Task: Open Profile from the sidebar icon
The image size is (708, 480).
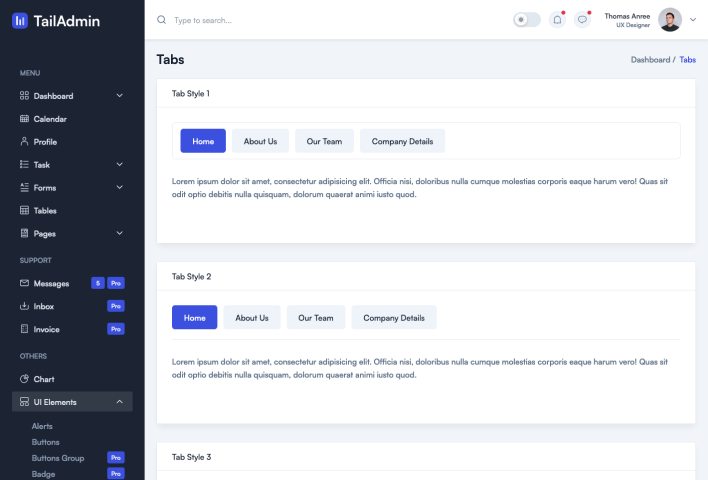Action: tap(25, 142)
